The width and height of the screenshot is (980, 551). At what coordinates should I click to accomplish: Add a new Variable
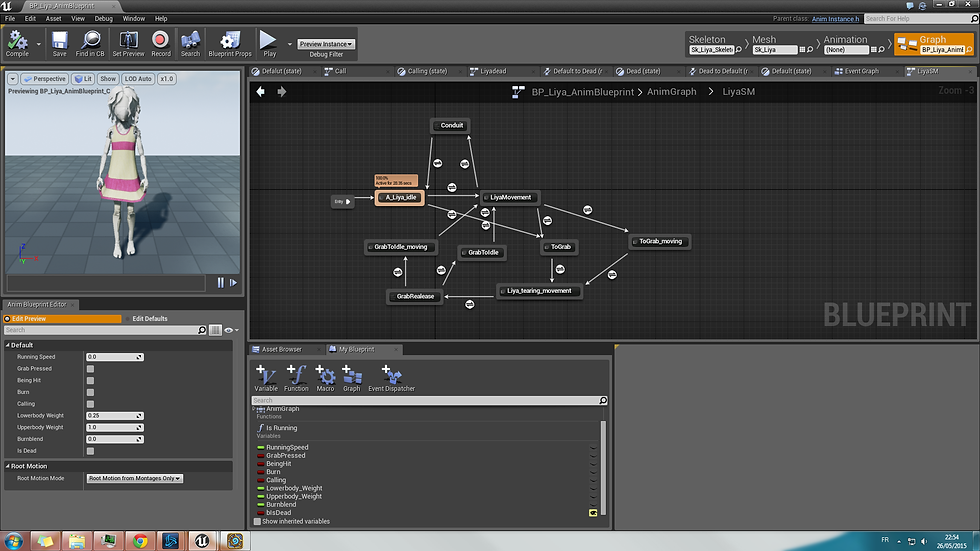pyautogui.click(x=266, y=379)
